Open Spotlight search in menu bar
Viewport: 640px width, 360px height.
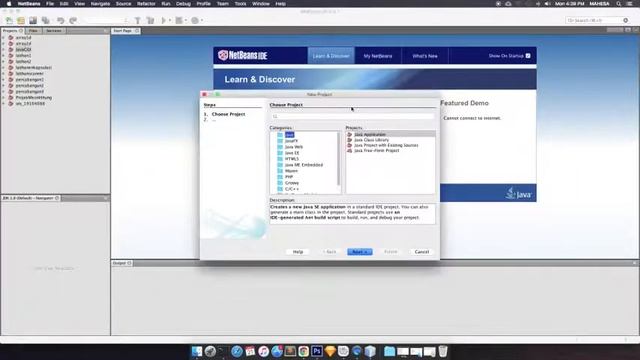click(619, 4)
